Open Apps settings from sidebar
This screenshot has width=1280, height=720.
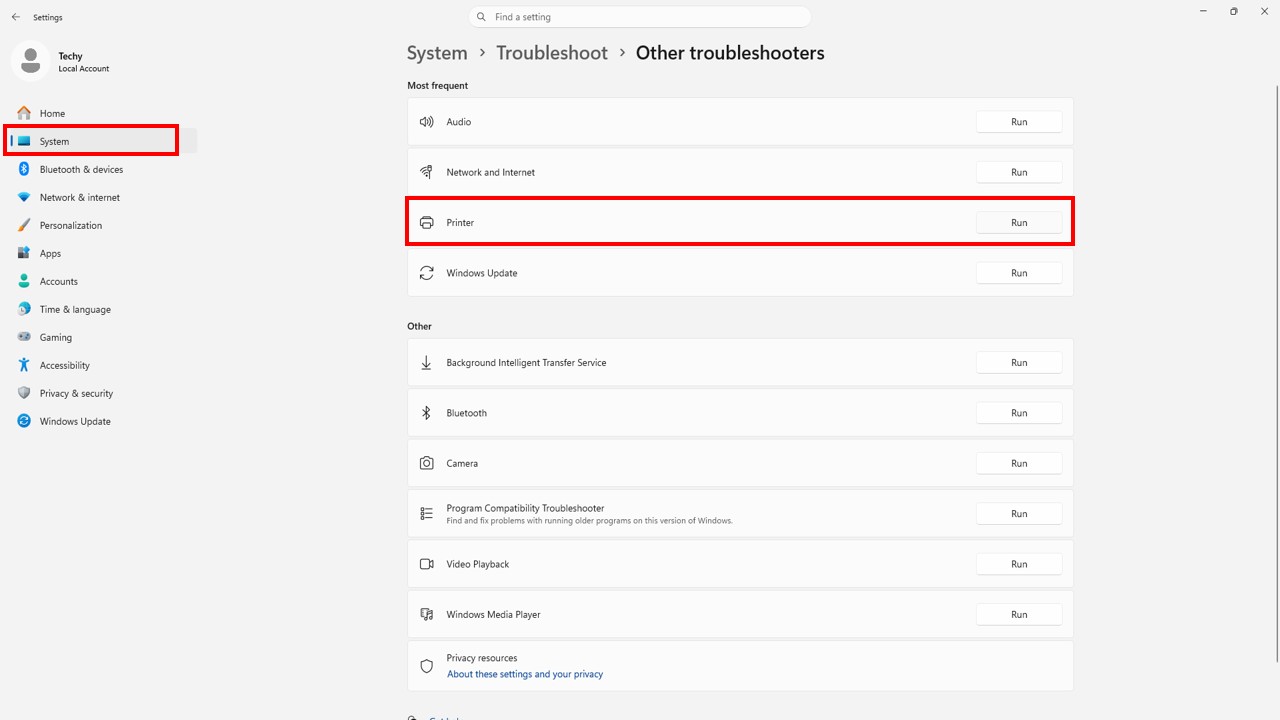pyautogui.click(x=50, y=253)
